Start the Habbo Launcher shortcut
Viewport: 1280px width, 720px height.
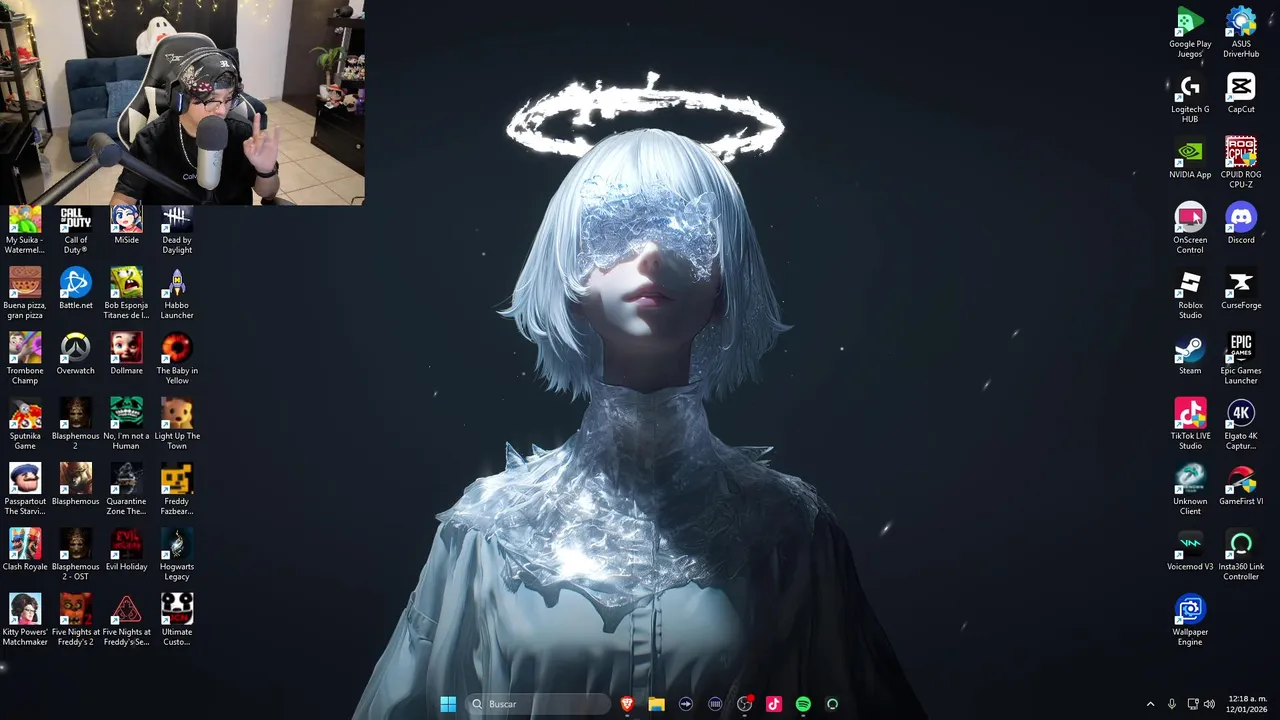[177, 294]
